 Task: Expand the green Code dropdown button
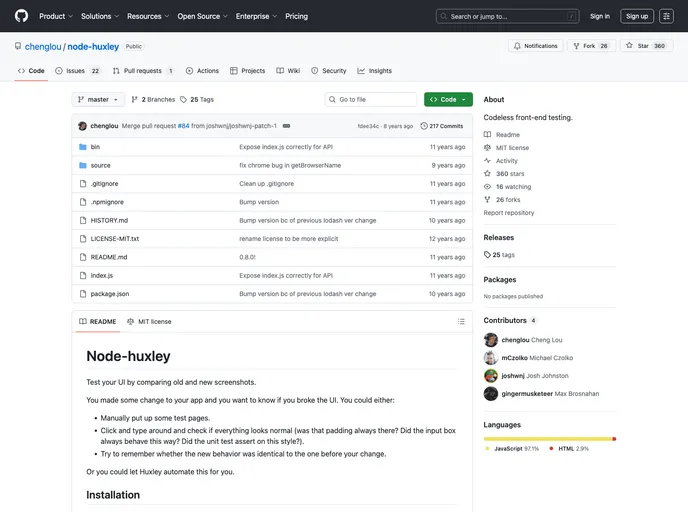[x=448, y=100]
